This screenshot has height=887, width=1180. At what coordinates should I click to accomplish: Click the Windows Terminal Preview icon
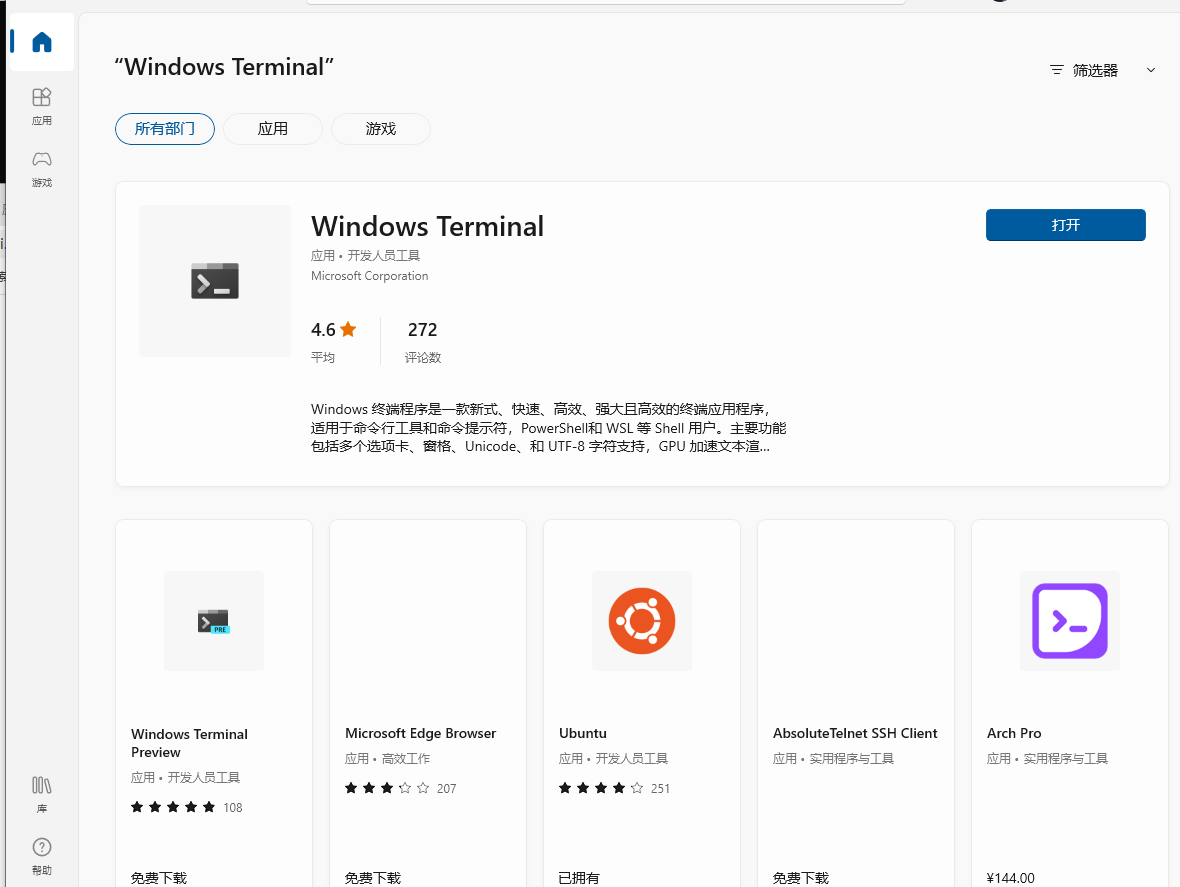(x=214, y=621)
